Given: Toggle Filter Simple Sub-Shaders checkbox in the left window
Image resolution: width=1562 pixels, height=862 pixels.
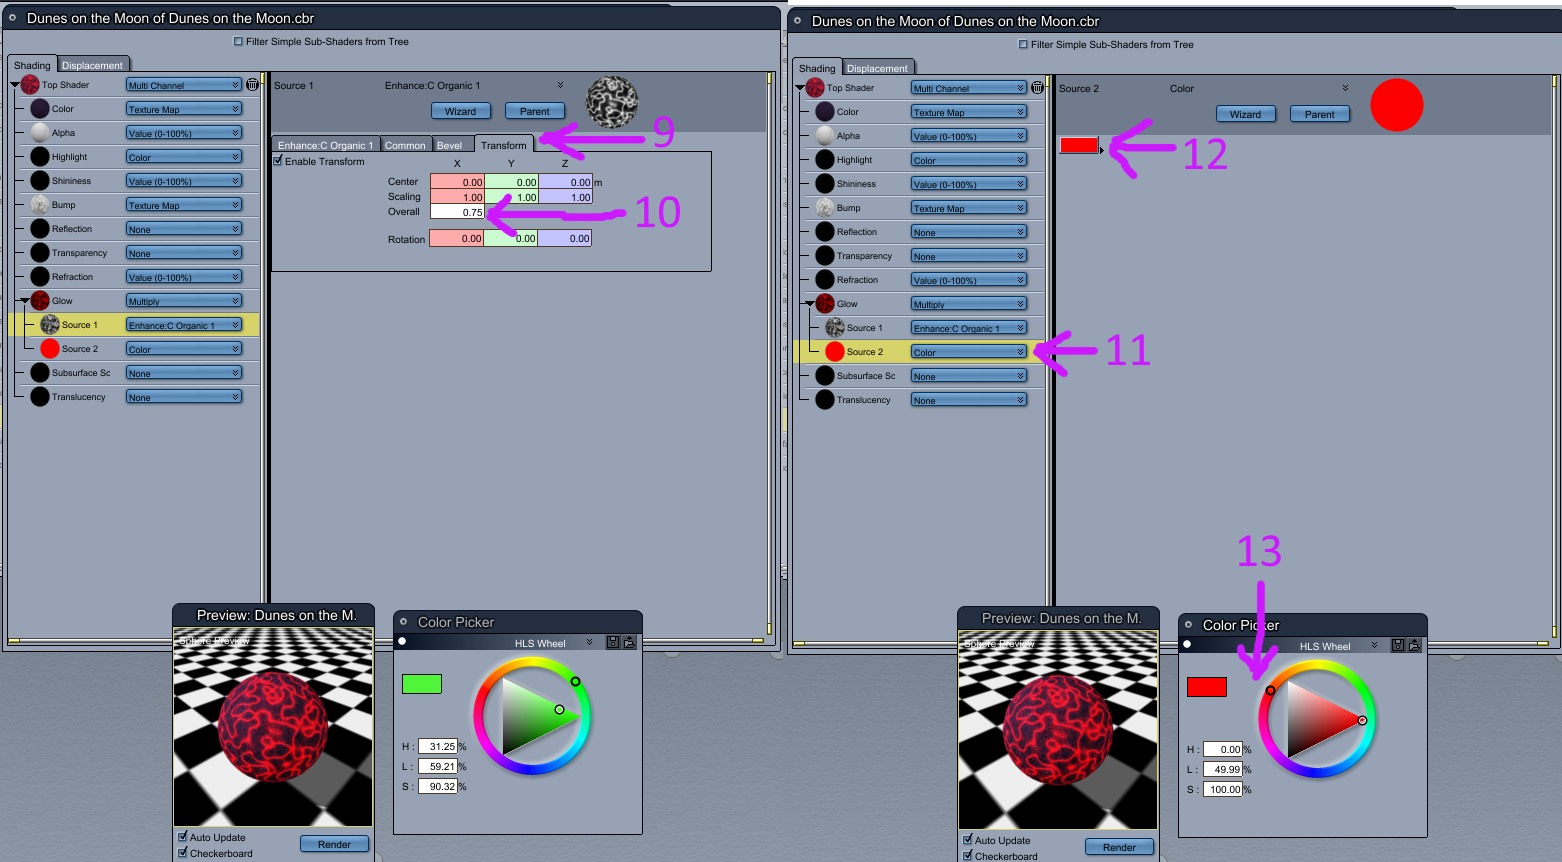Looking at the screenshot, I should (x=238, y=42).
